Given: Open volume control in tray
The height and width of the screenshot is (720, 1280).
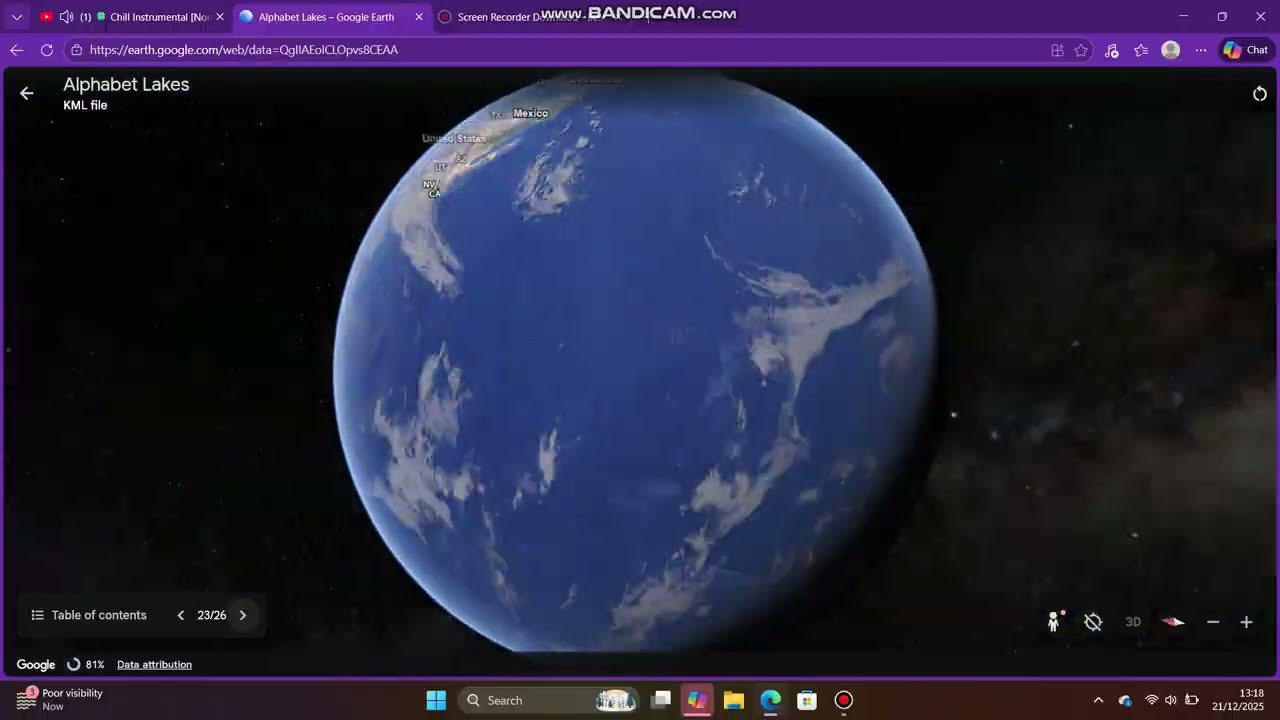Looking at the screenshot, I should [1171, 700].
